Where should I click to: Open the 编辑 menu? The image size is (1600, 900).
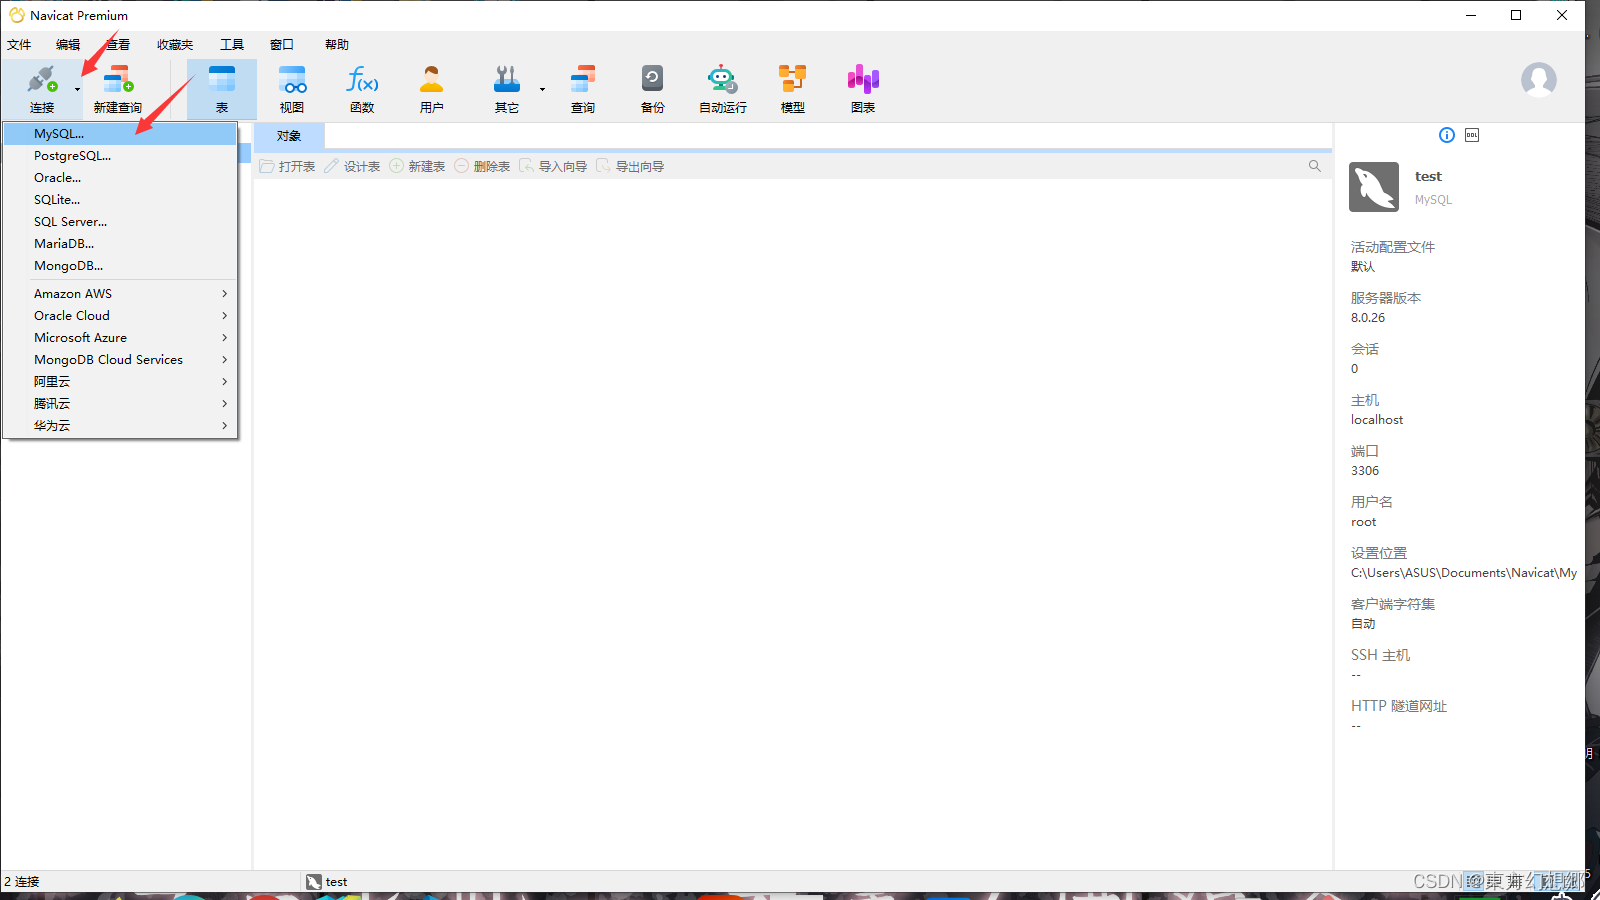[68, 45]
